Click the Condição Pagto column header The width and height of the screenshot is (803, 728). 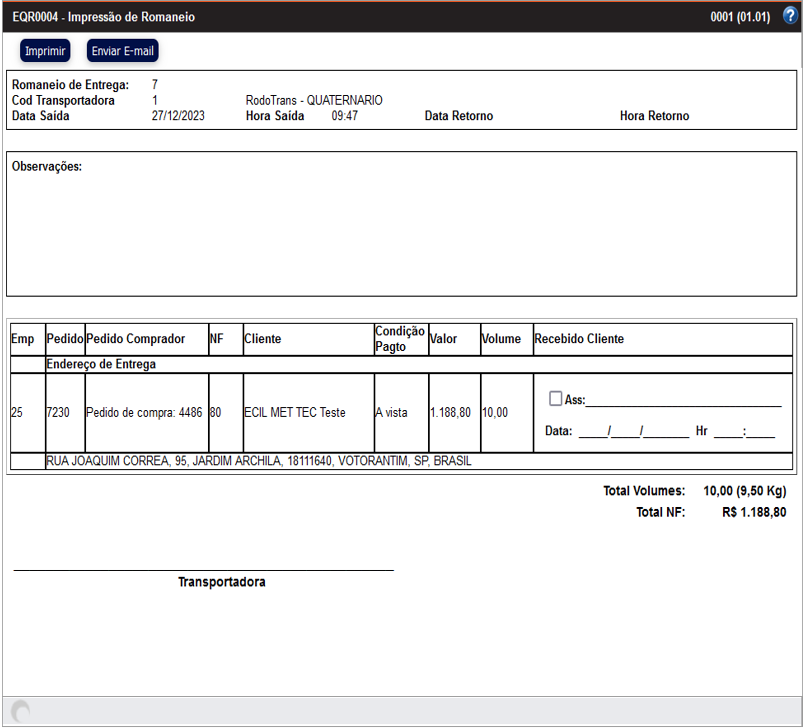(400, 338)
